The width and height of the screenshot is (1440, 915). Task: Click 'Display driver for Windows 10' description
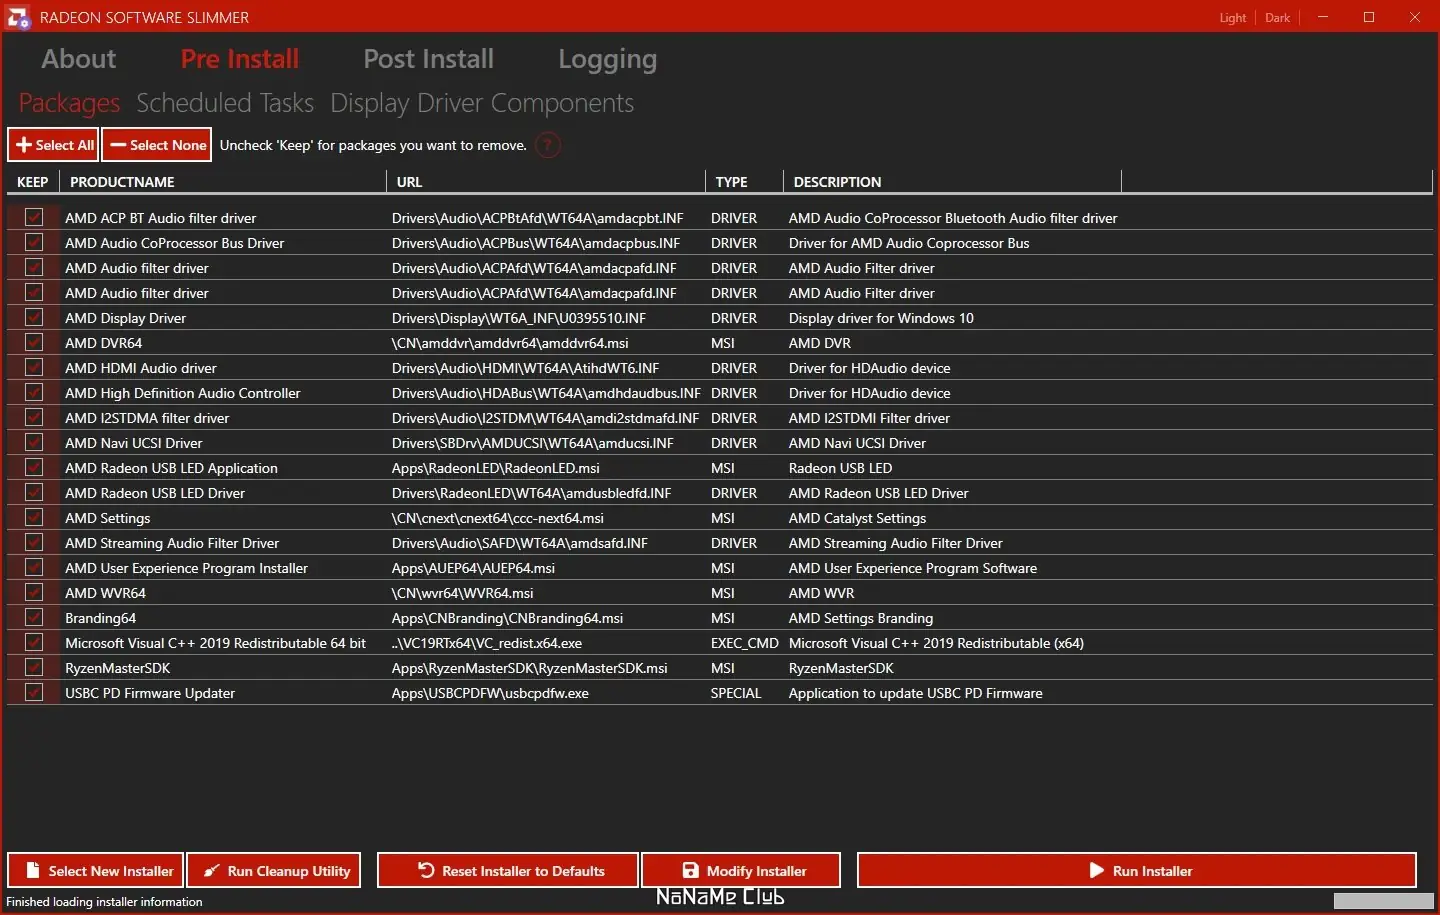[881, 318]
